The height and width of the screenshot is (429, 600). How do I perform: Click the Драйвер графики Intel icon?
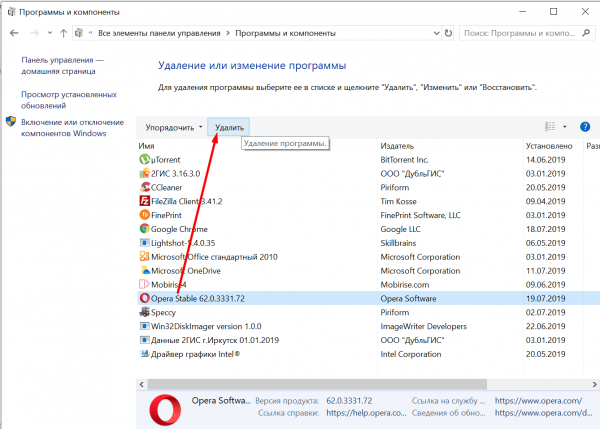144,354
